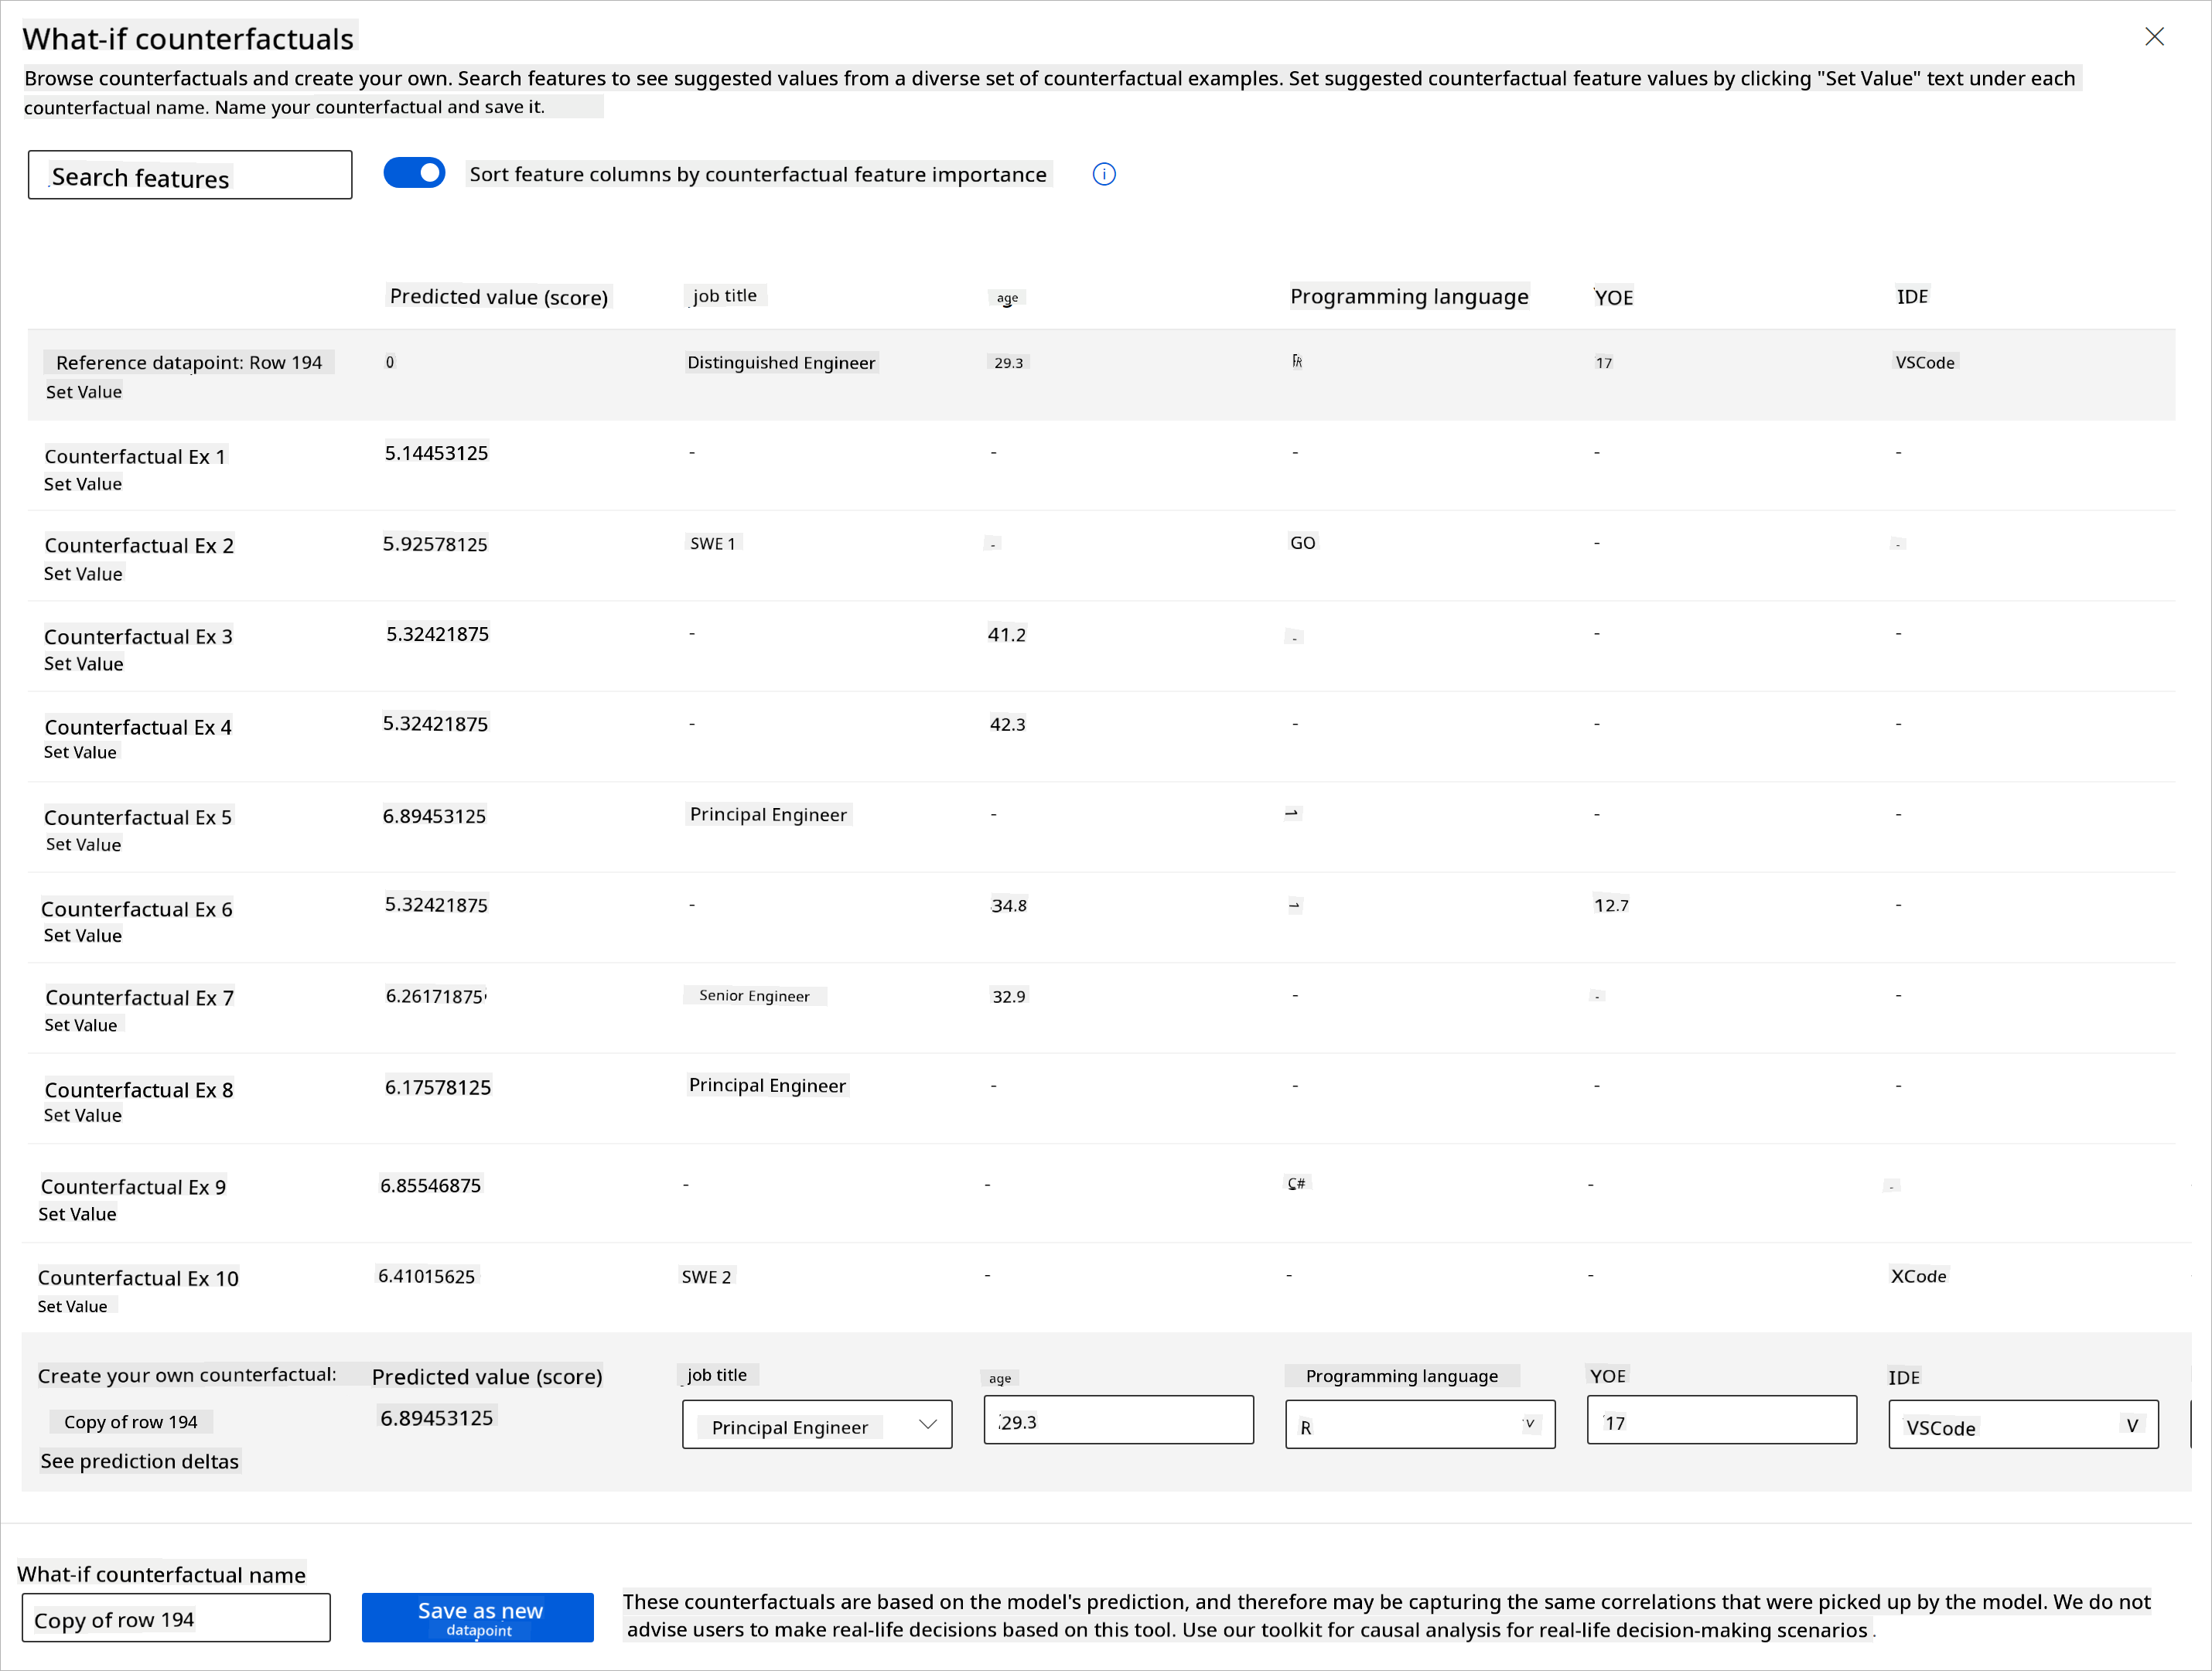Image resolution: width=2212 pixels, height=1671 pixels.
Task: Click Save as new datapoint button
Action: 477,1617
